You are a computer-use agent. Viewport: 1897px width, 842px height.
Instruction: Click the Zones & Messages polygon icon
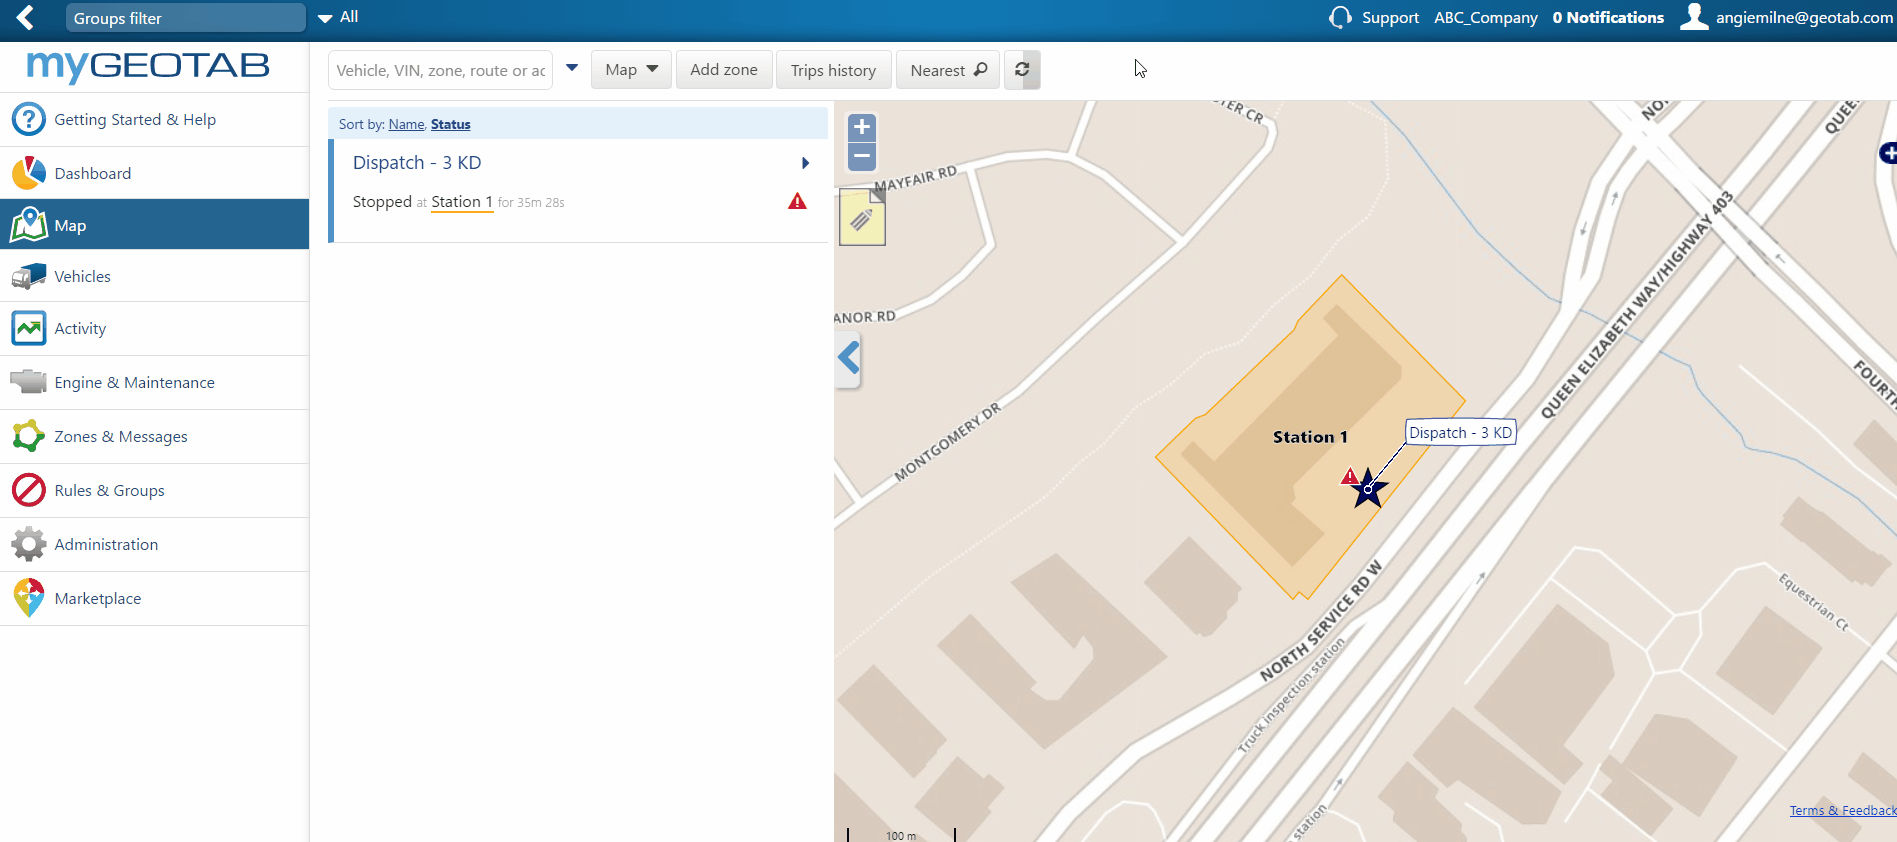29,436
